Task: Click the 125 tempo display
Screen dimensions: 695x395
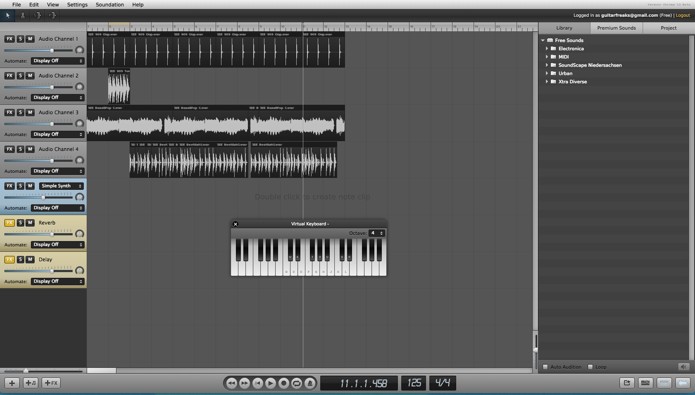Action: pyautogui.click(x=414, y=383)
